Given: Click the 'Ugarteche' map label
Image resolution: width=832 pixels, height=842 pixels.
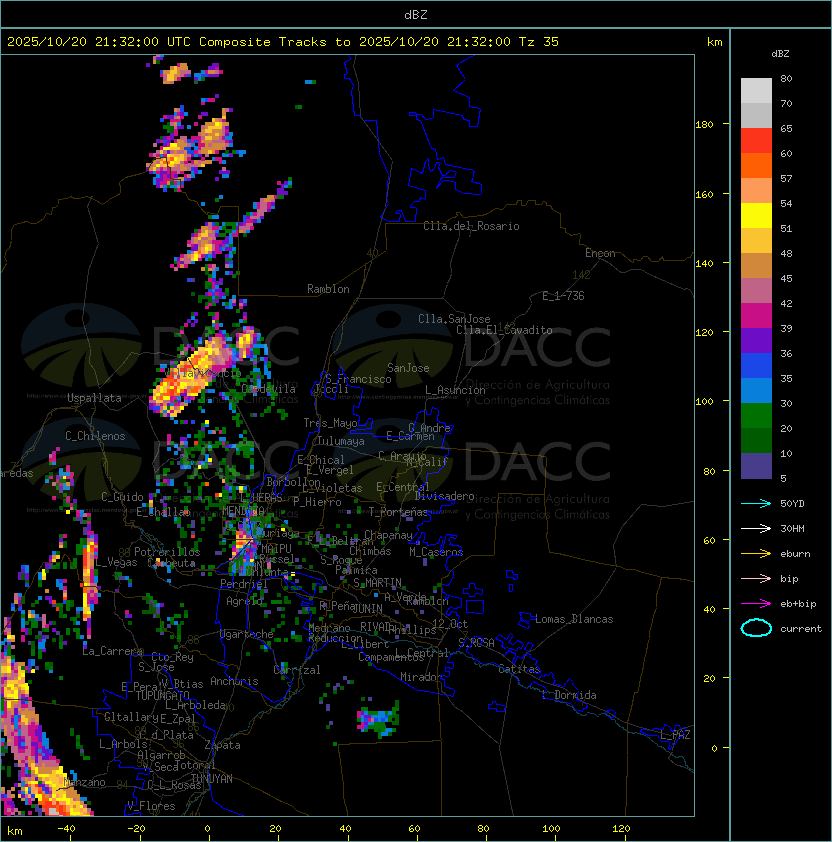Looking at the screenshot, I should (x=247, y=635).
